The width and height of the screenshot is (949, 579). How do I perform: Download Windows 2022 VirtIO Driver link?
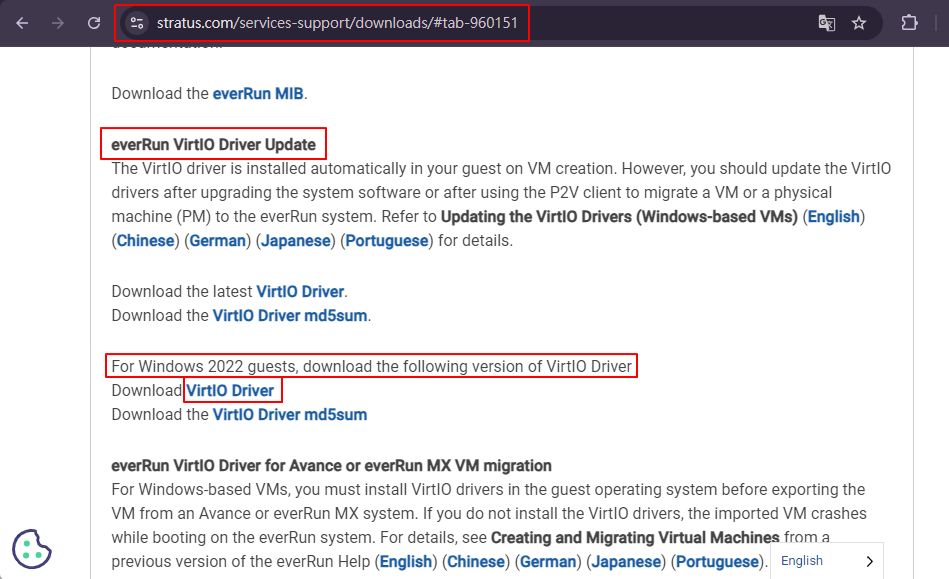[230, 391]
